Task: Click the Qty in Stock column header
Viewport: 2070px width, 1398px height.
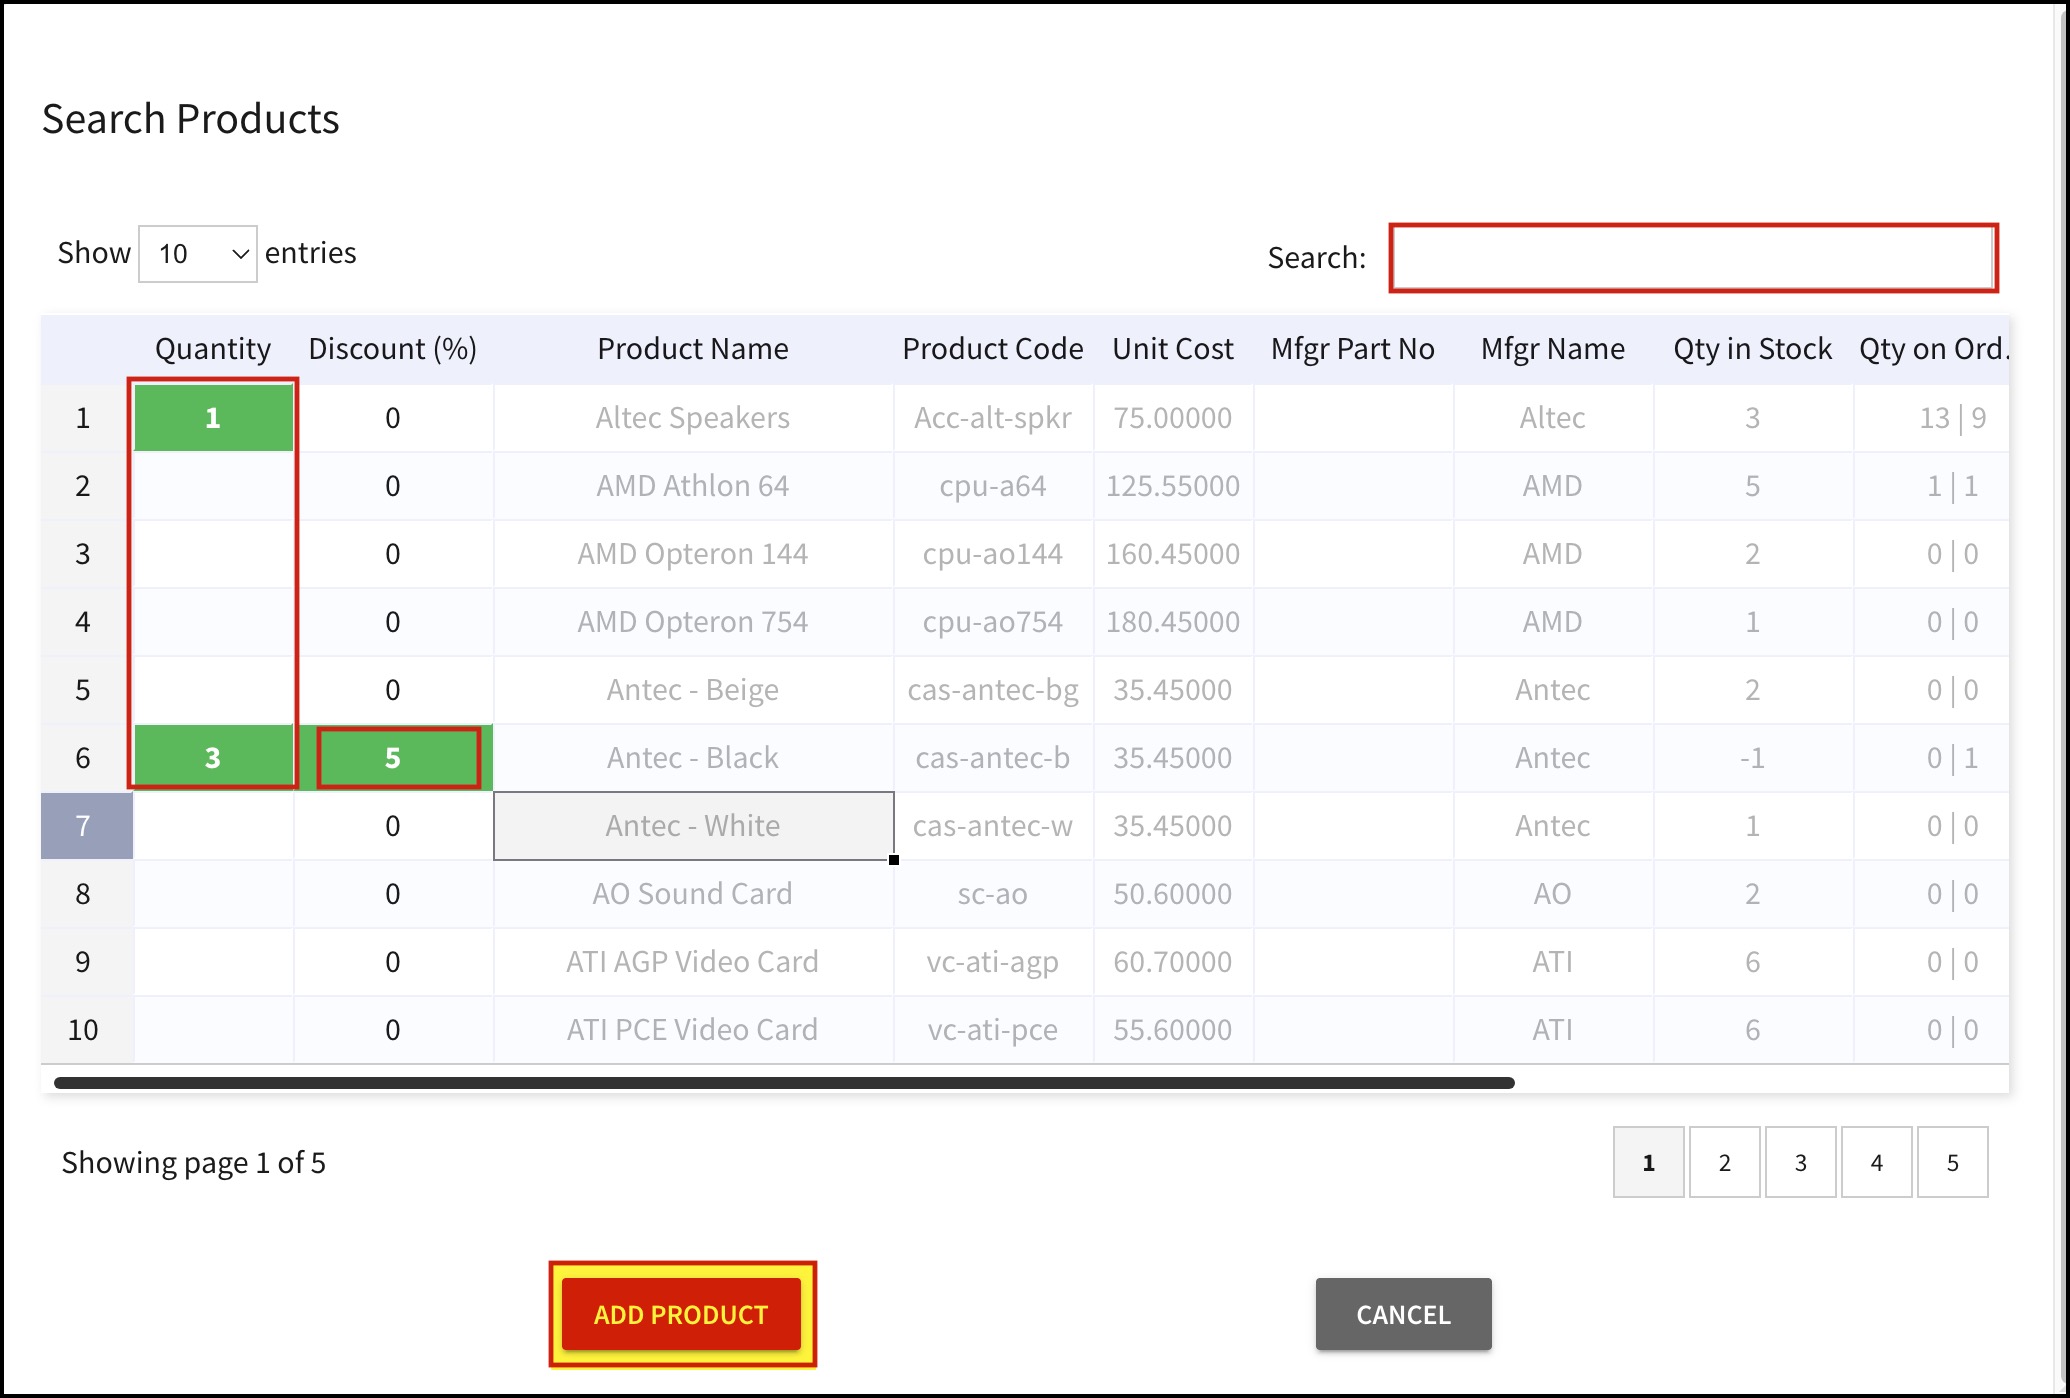Action: (x=1752, y=349)
